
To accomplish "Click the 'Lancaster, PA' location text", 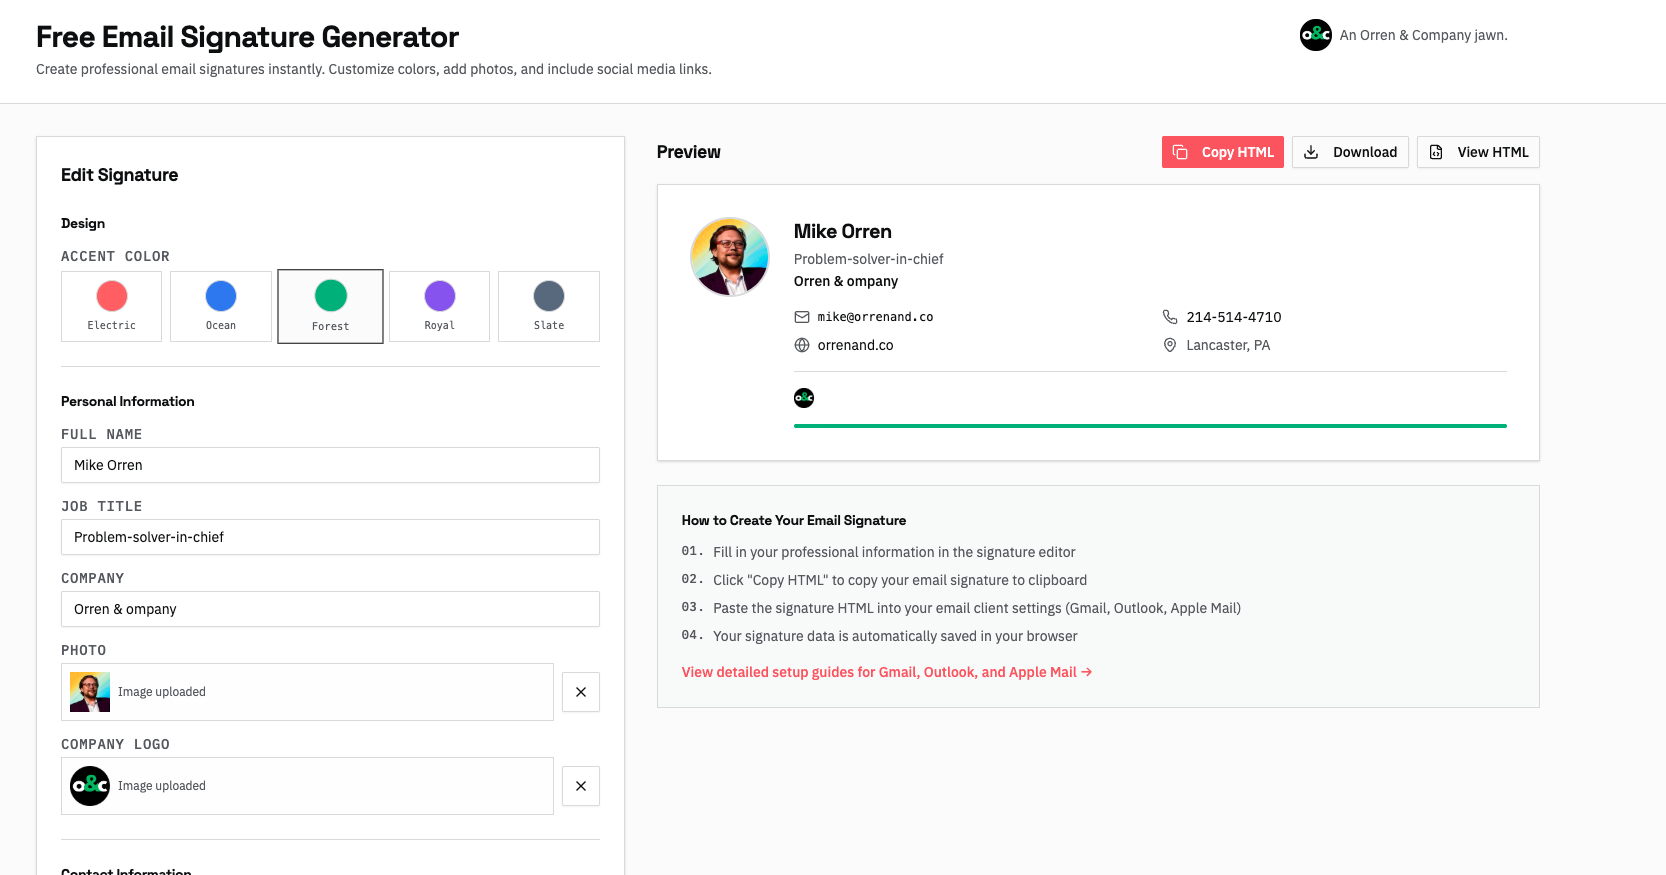I will coord(1228,345).
